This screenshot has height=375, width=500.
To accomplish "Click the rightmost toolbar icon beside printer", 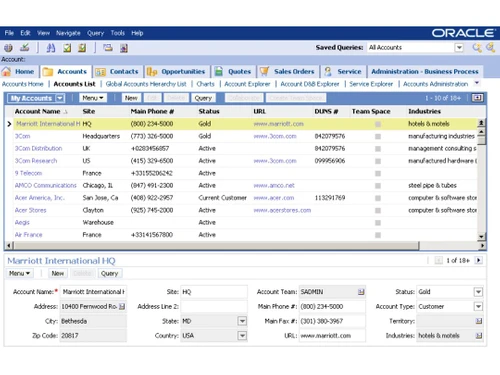I will (124, 48).
